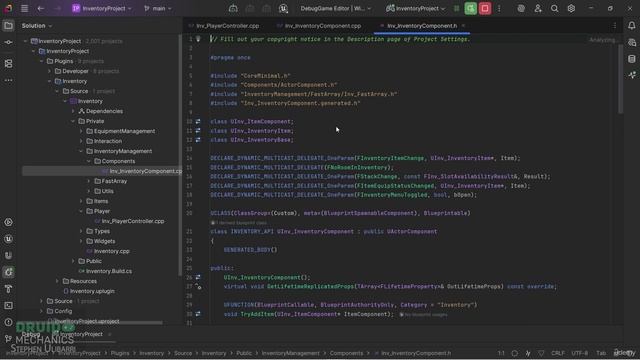
Task: Open the Problems tool window icon
Action: tap(8, 322)
